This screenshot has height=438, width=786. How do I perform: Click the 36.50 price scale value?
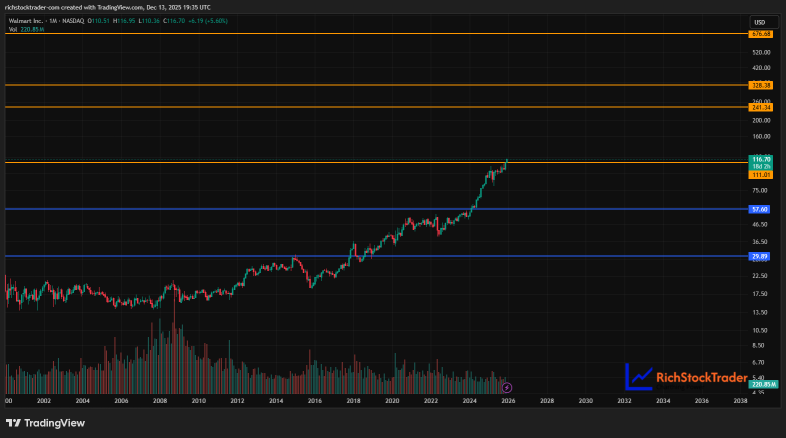click(x=759, y=242)
